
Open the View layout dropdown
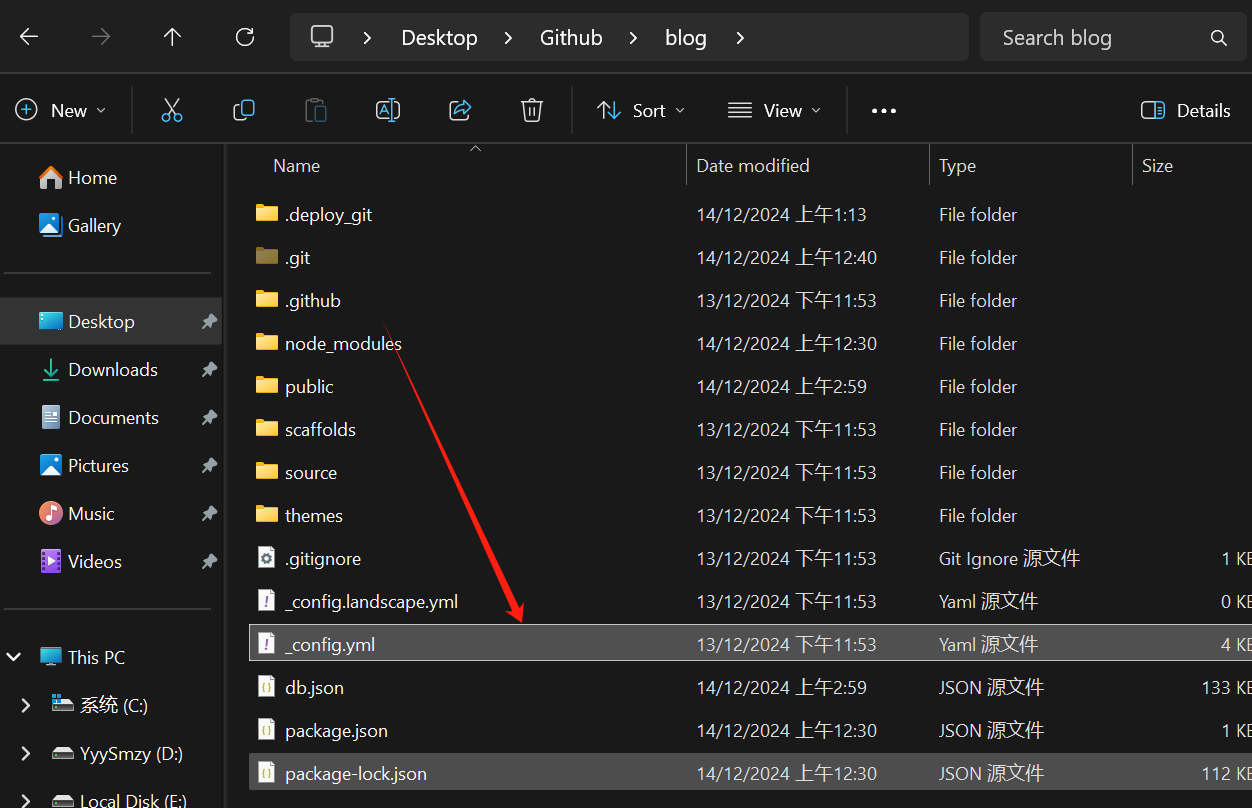pyautogui.click(x=775, y=110)
